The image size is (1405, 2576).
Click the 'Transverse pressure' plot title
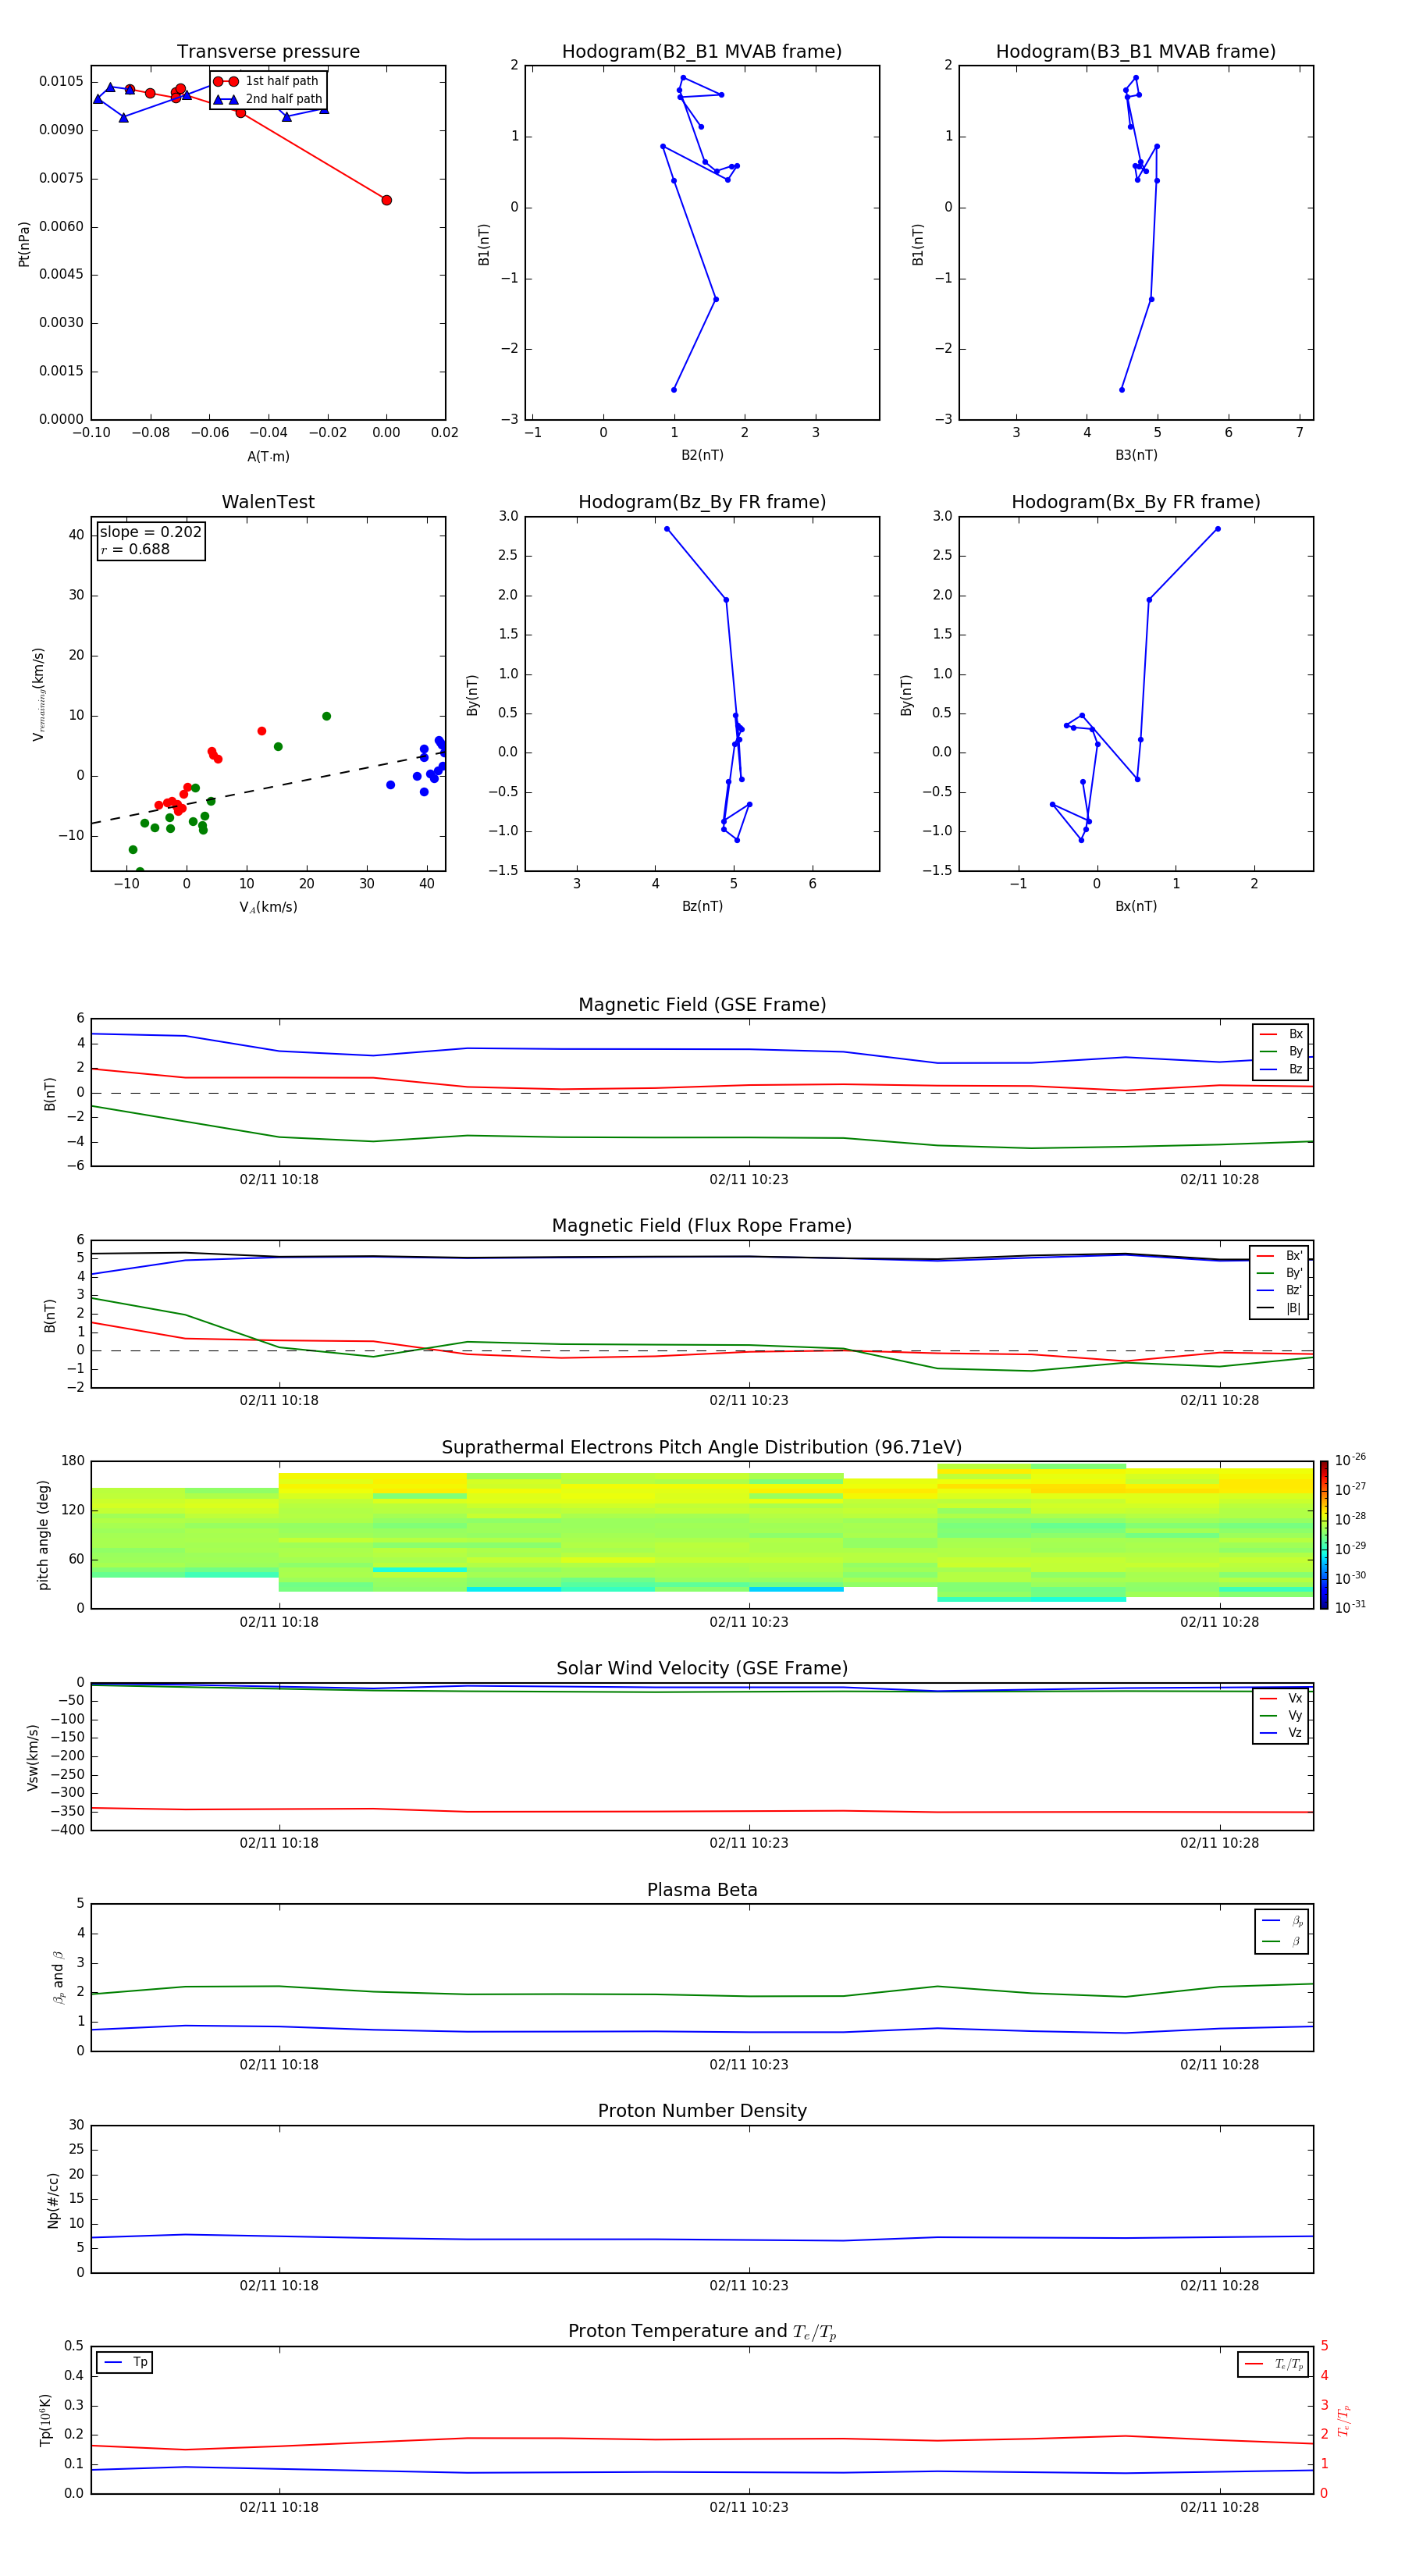[268, 52]
